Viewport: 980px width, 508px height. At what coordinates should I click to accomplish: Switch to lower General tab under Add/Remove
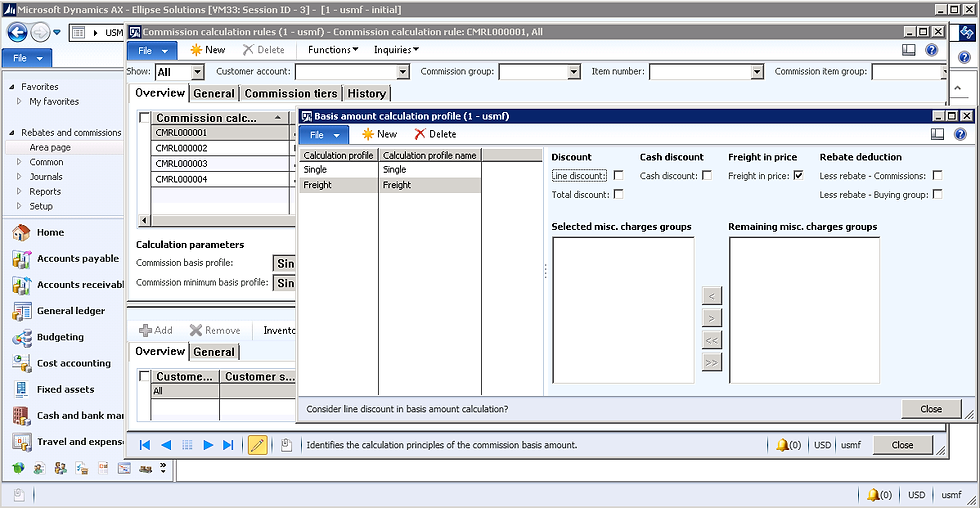coord(214,352)
